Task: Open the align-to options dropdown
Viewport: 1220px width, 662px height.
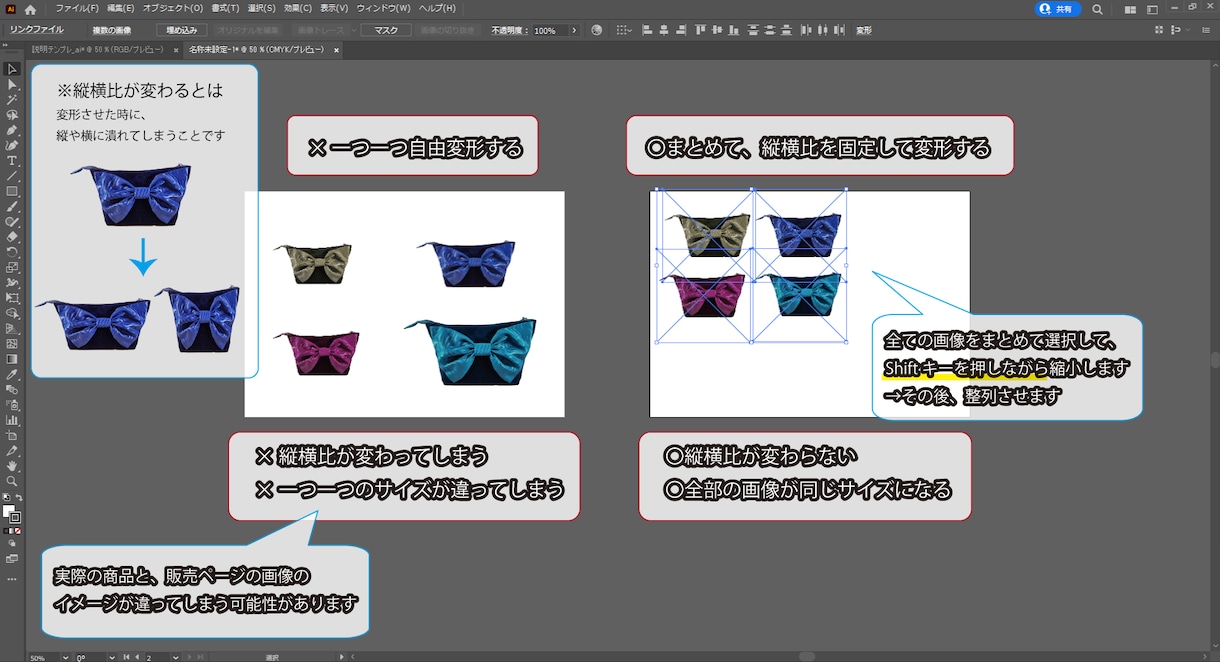Action: click(x=624, y=31)
